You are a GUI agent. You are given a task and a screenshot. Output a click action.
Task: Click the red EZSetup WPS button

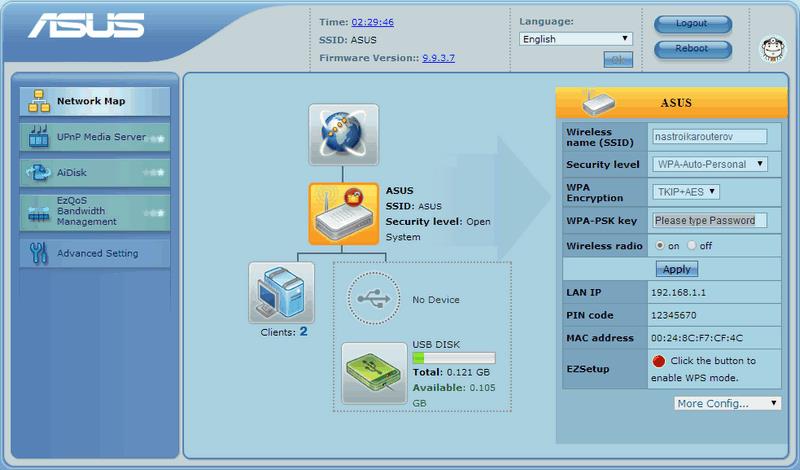pyautogui.click(x=659, y=361)
